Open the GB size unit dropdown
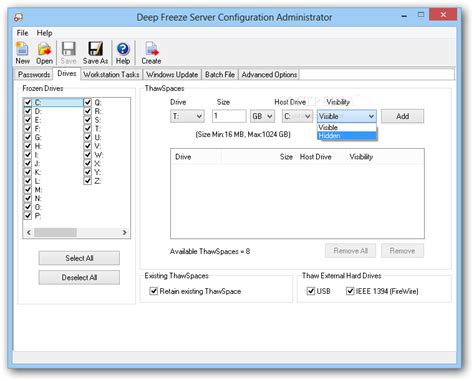Screen dimensions: 474x381 pos(262,116)
